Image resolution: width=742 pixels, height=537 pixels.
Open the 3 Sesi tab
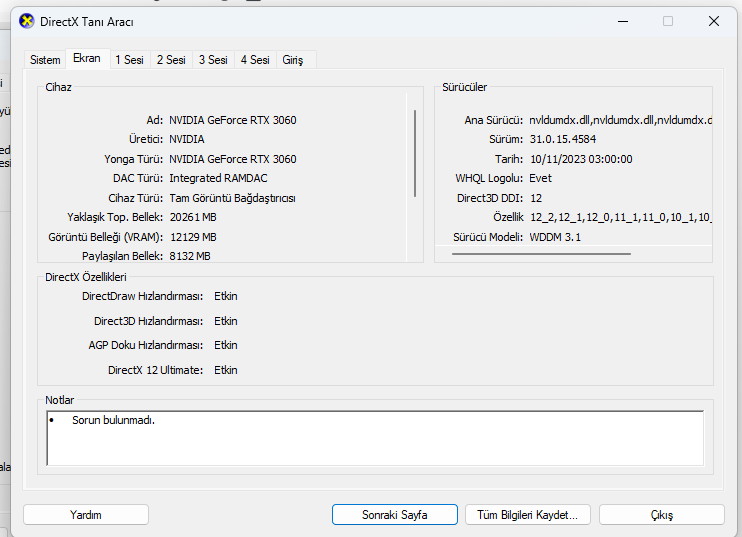(213, 60)
